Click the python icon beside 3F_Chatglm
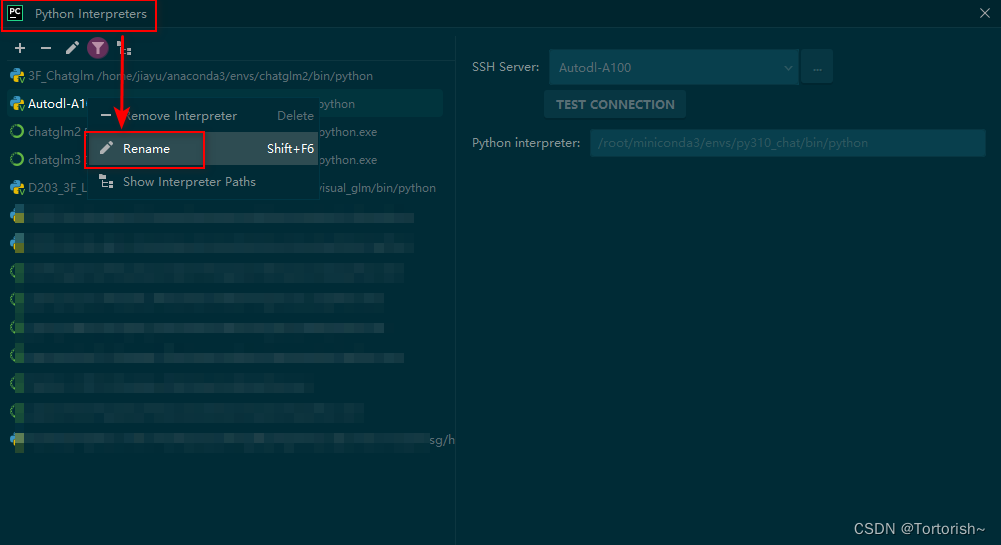Viewport: 1001px width, 545px height. [x=17, y=76]
